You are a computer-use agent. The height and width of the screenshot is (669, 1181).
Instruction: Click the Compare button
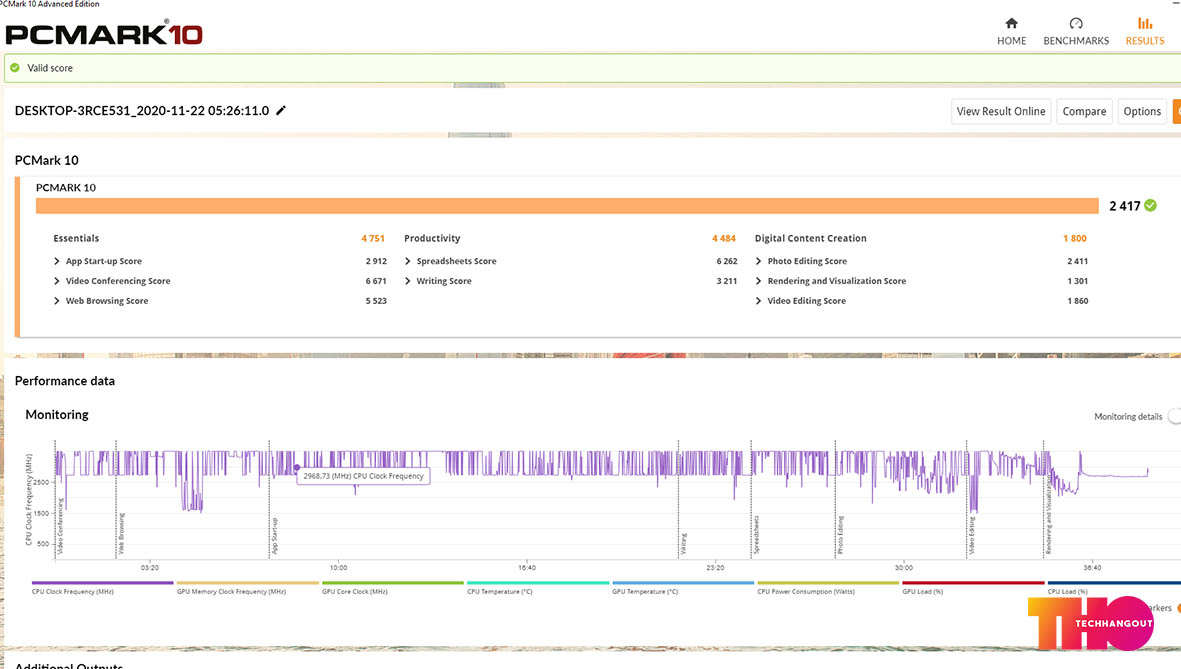tap(1084, 111)
